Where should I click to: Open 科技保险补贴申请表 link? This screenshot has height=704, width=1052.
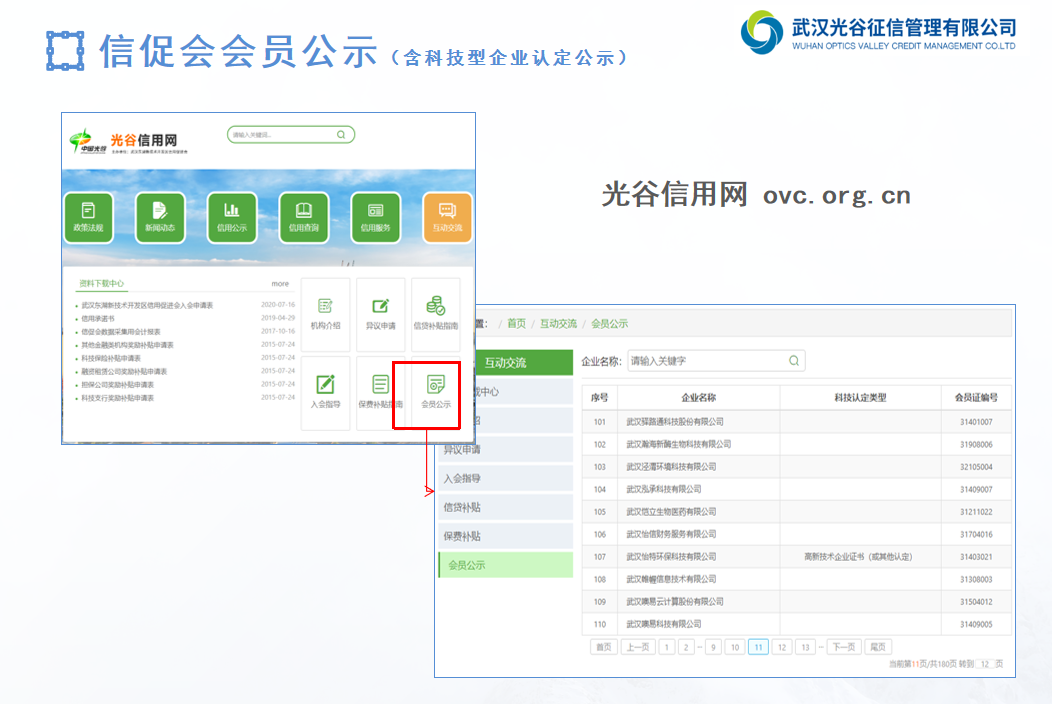[x=111, y=358]
